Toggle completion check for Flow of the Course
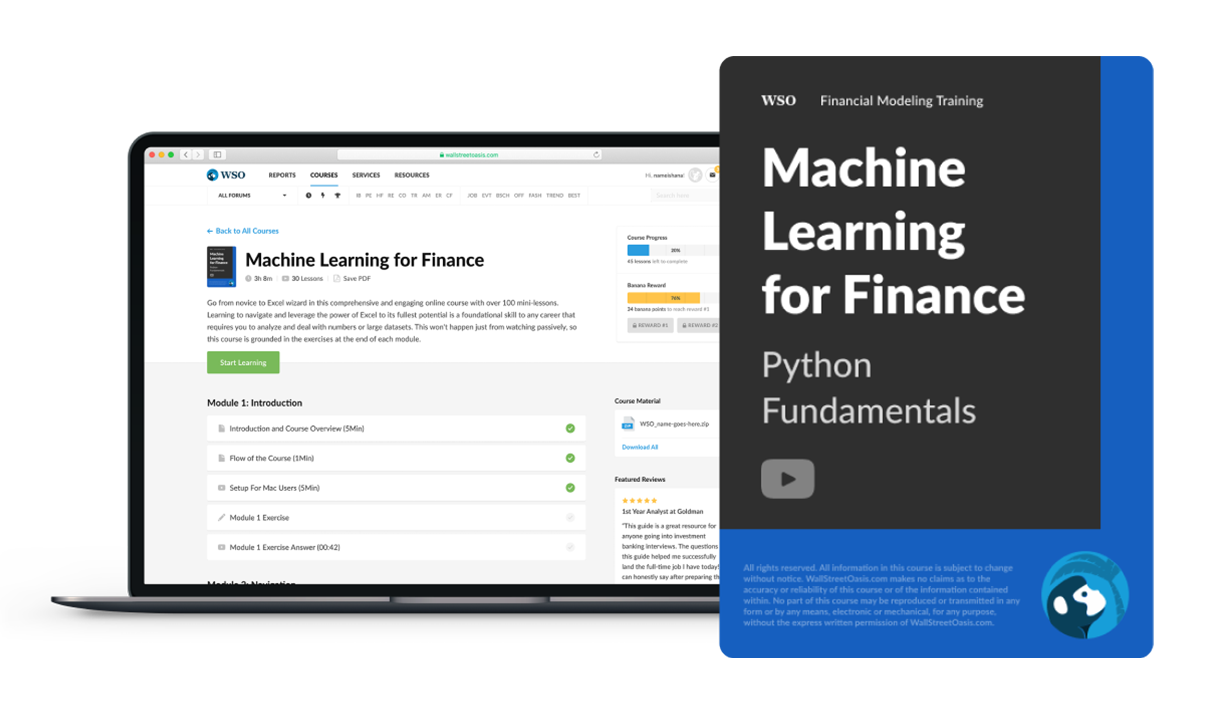Image resolution: width=1205 pixels, height=720 pixels. [570, 458]
